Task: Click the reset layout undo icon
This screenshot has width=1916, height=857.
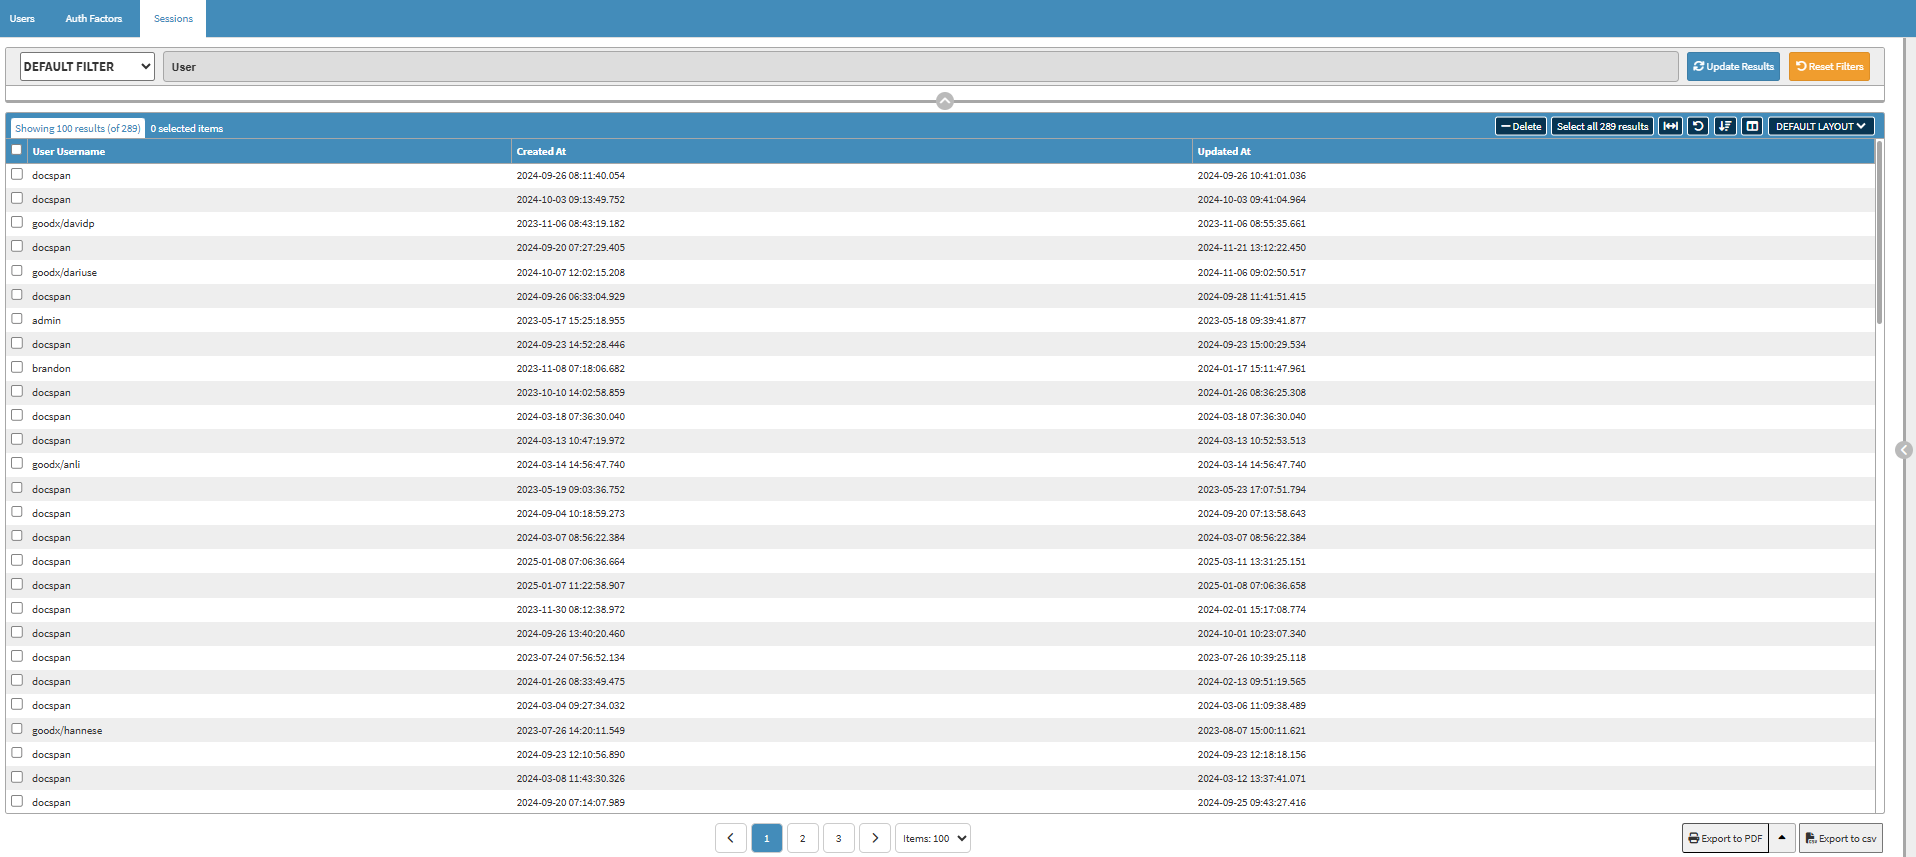Action: (x=1697, y=126)
